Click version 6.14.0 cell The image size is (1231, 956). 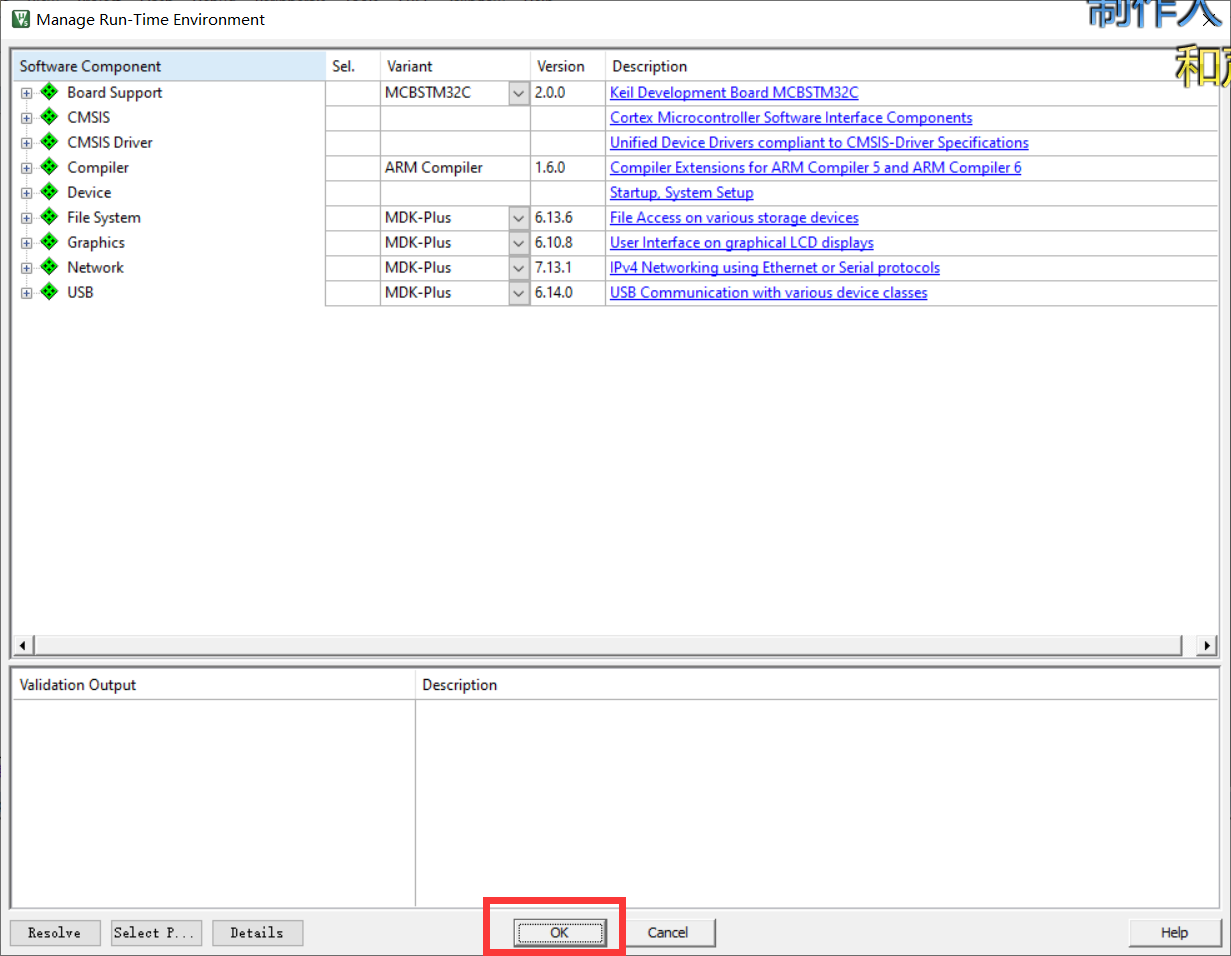coord(568,293)
